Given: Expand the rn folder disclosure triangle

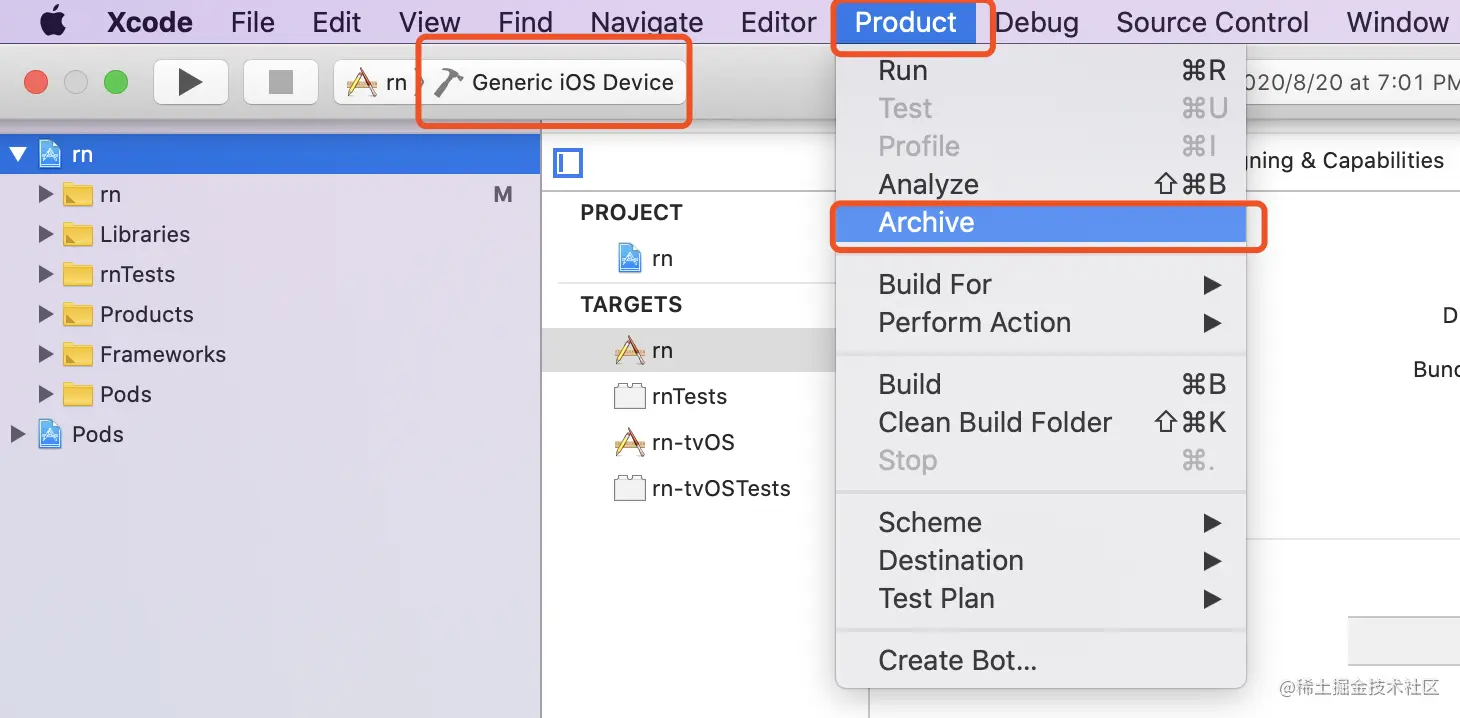Looking at the screenshot, I should (x=45, y=194).
